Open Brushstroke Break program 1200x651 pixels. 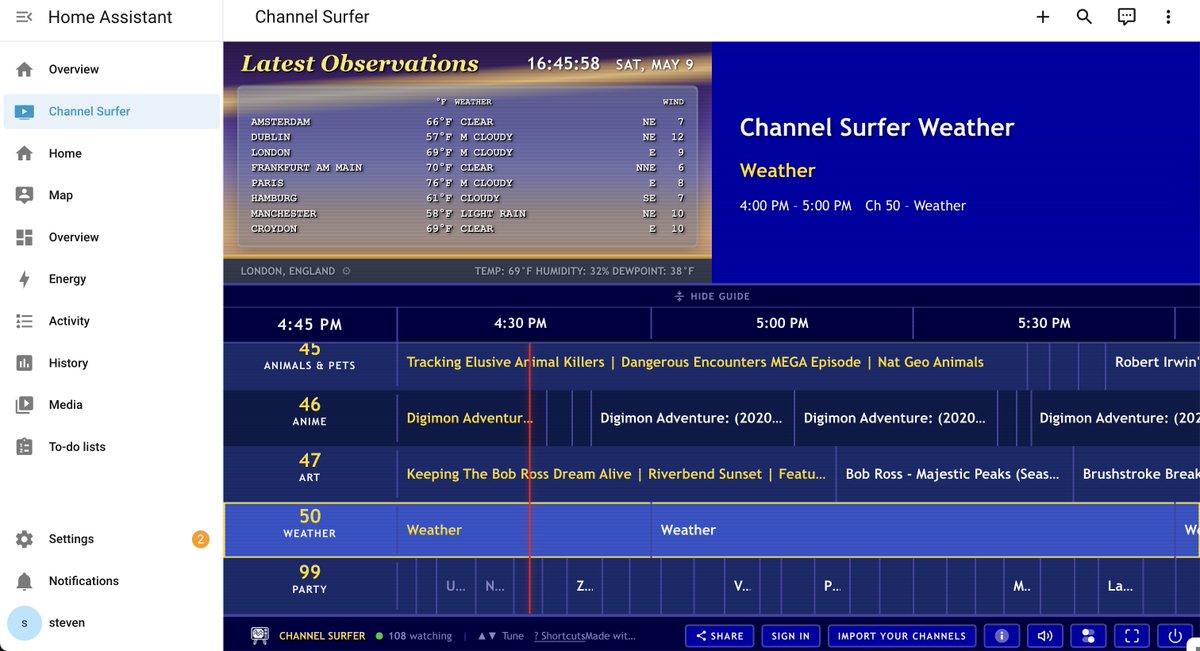1137,474
